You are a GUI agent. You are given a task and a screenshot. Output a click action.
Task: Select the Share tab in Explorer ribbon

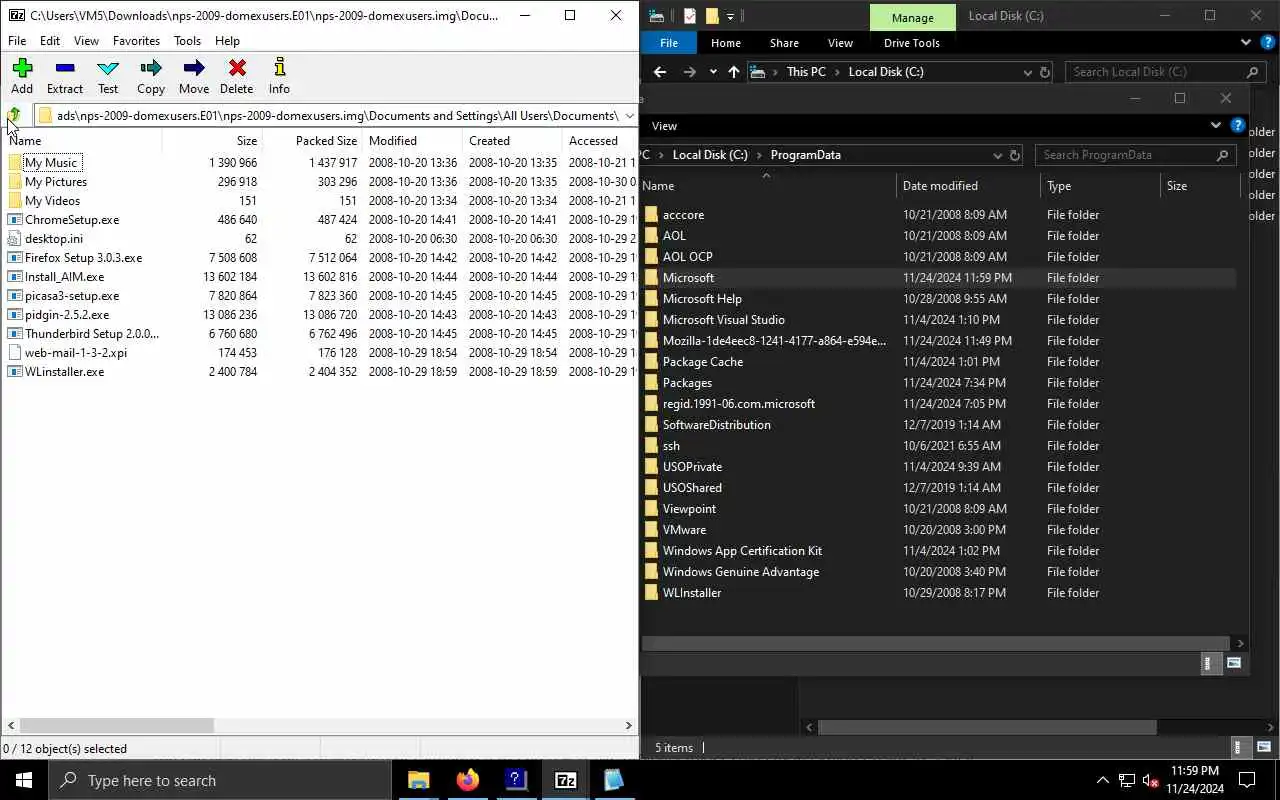784,43
